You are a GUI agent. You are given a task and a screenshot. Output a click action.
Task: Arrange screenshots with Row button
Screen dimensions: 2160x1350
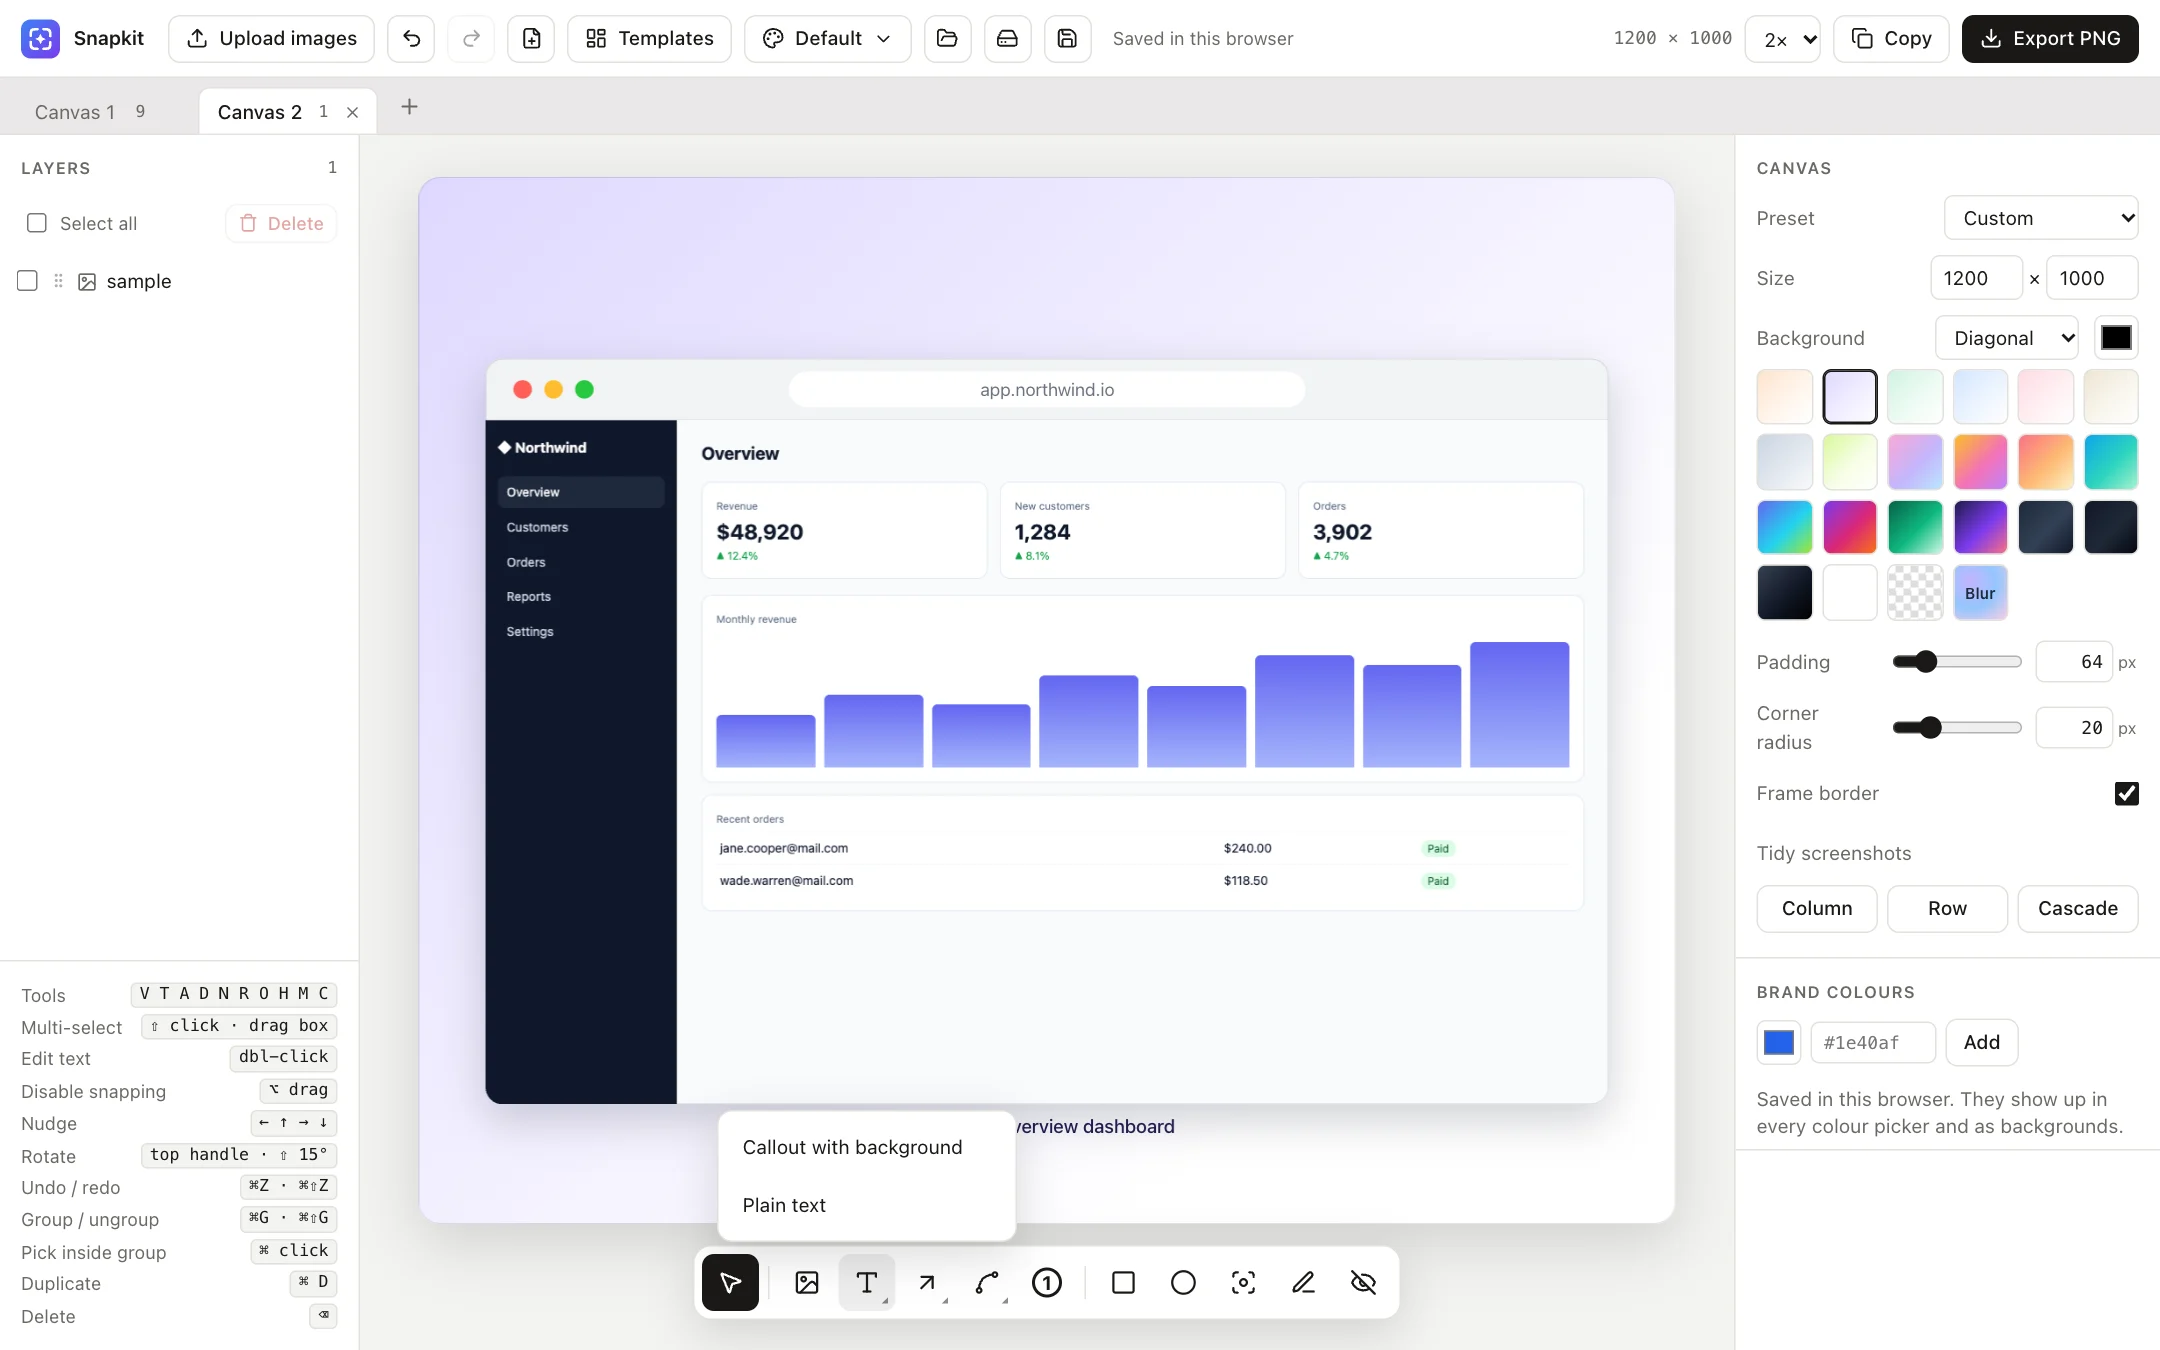(1947, 908)
